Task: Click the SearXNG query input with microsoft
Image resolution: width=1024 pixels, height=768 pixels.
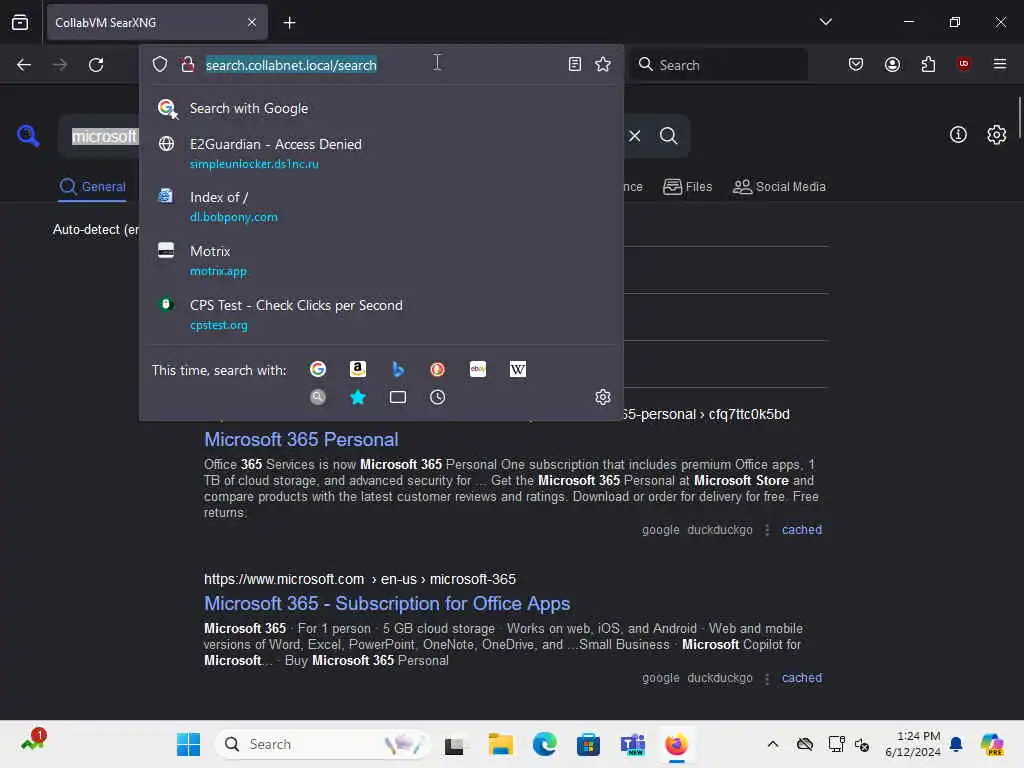Action: (104, 136)
